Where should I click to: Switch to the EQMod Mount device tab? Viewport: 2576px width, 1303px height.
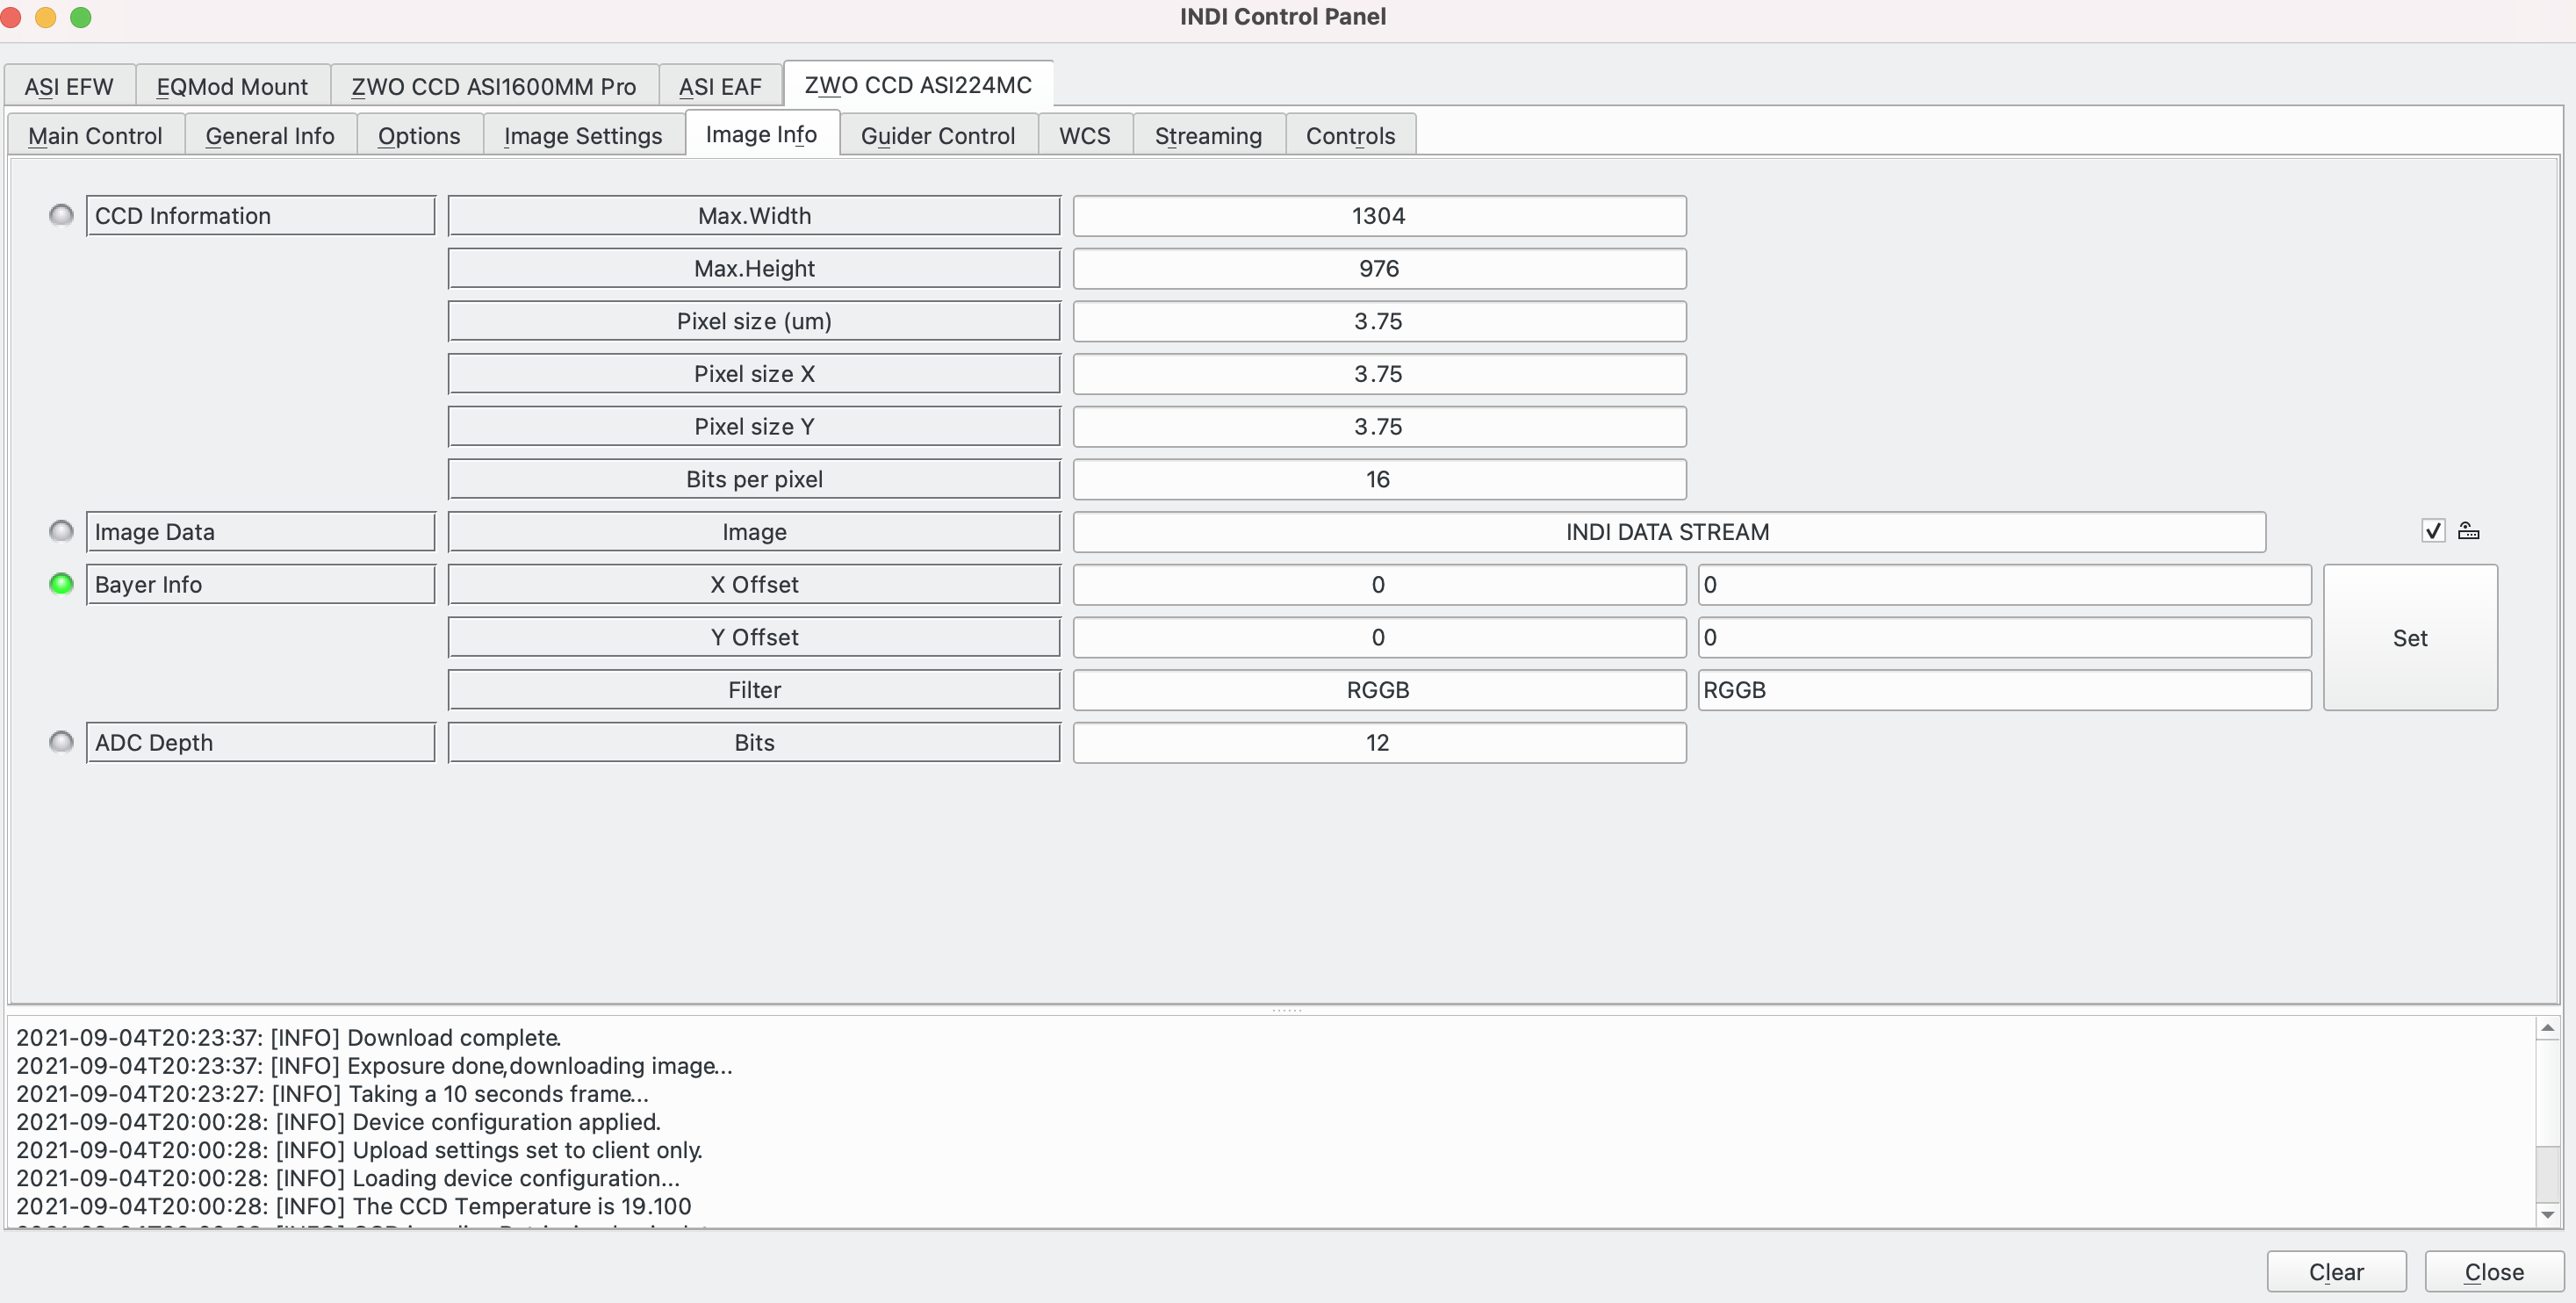coord(232,86)
